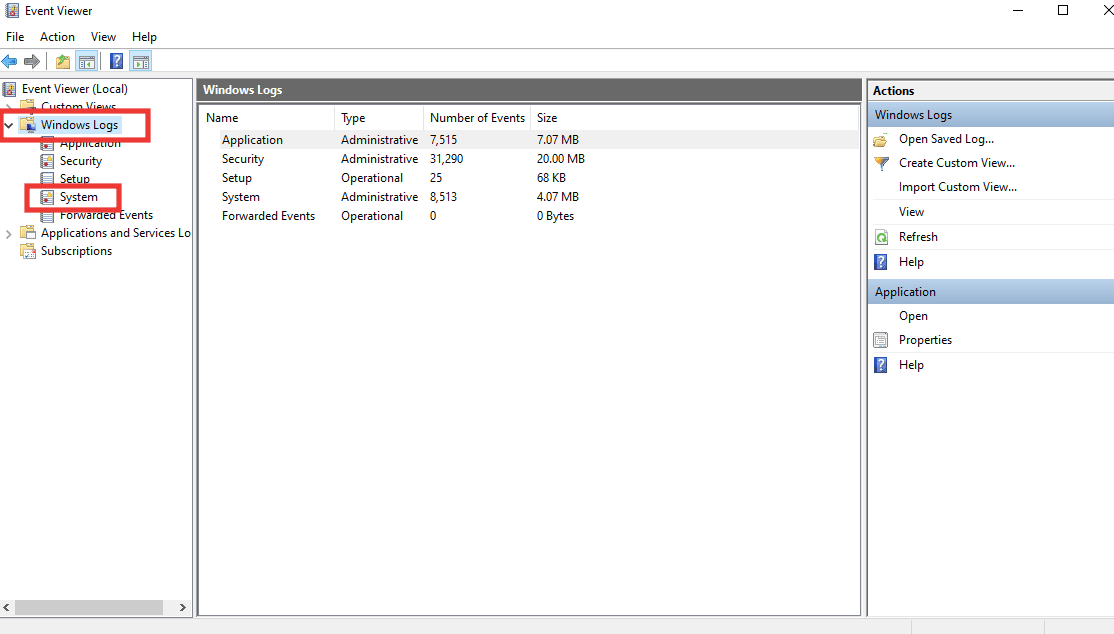Viewport: 1114px width, 634px height.
Task: Expand the Applications and Services Logs node
Action: click(9, 232)
